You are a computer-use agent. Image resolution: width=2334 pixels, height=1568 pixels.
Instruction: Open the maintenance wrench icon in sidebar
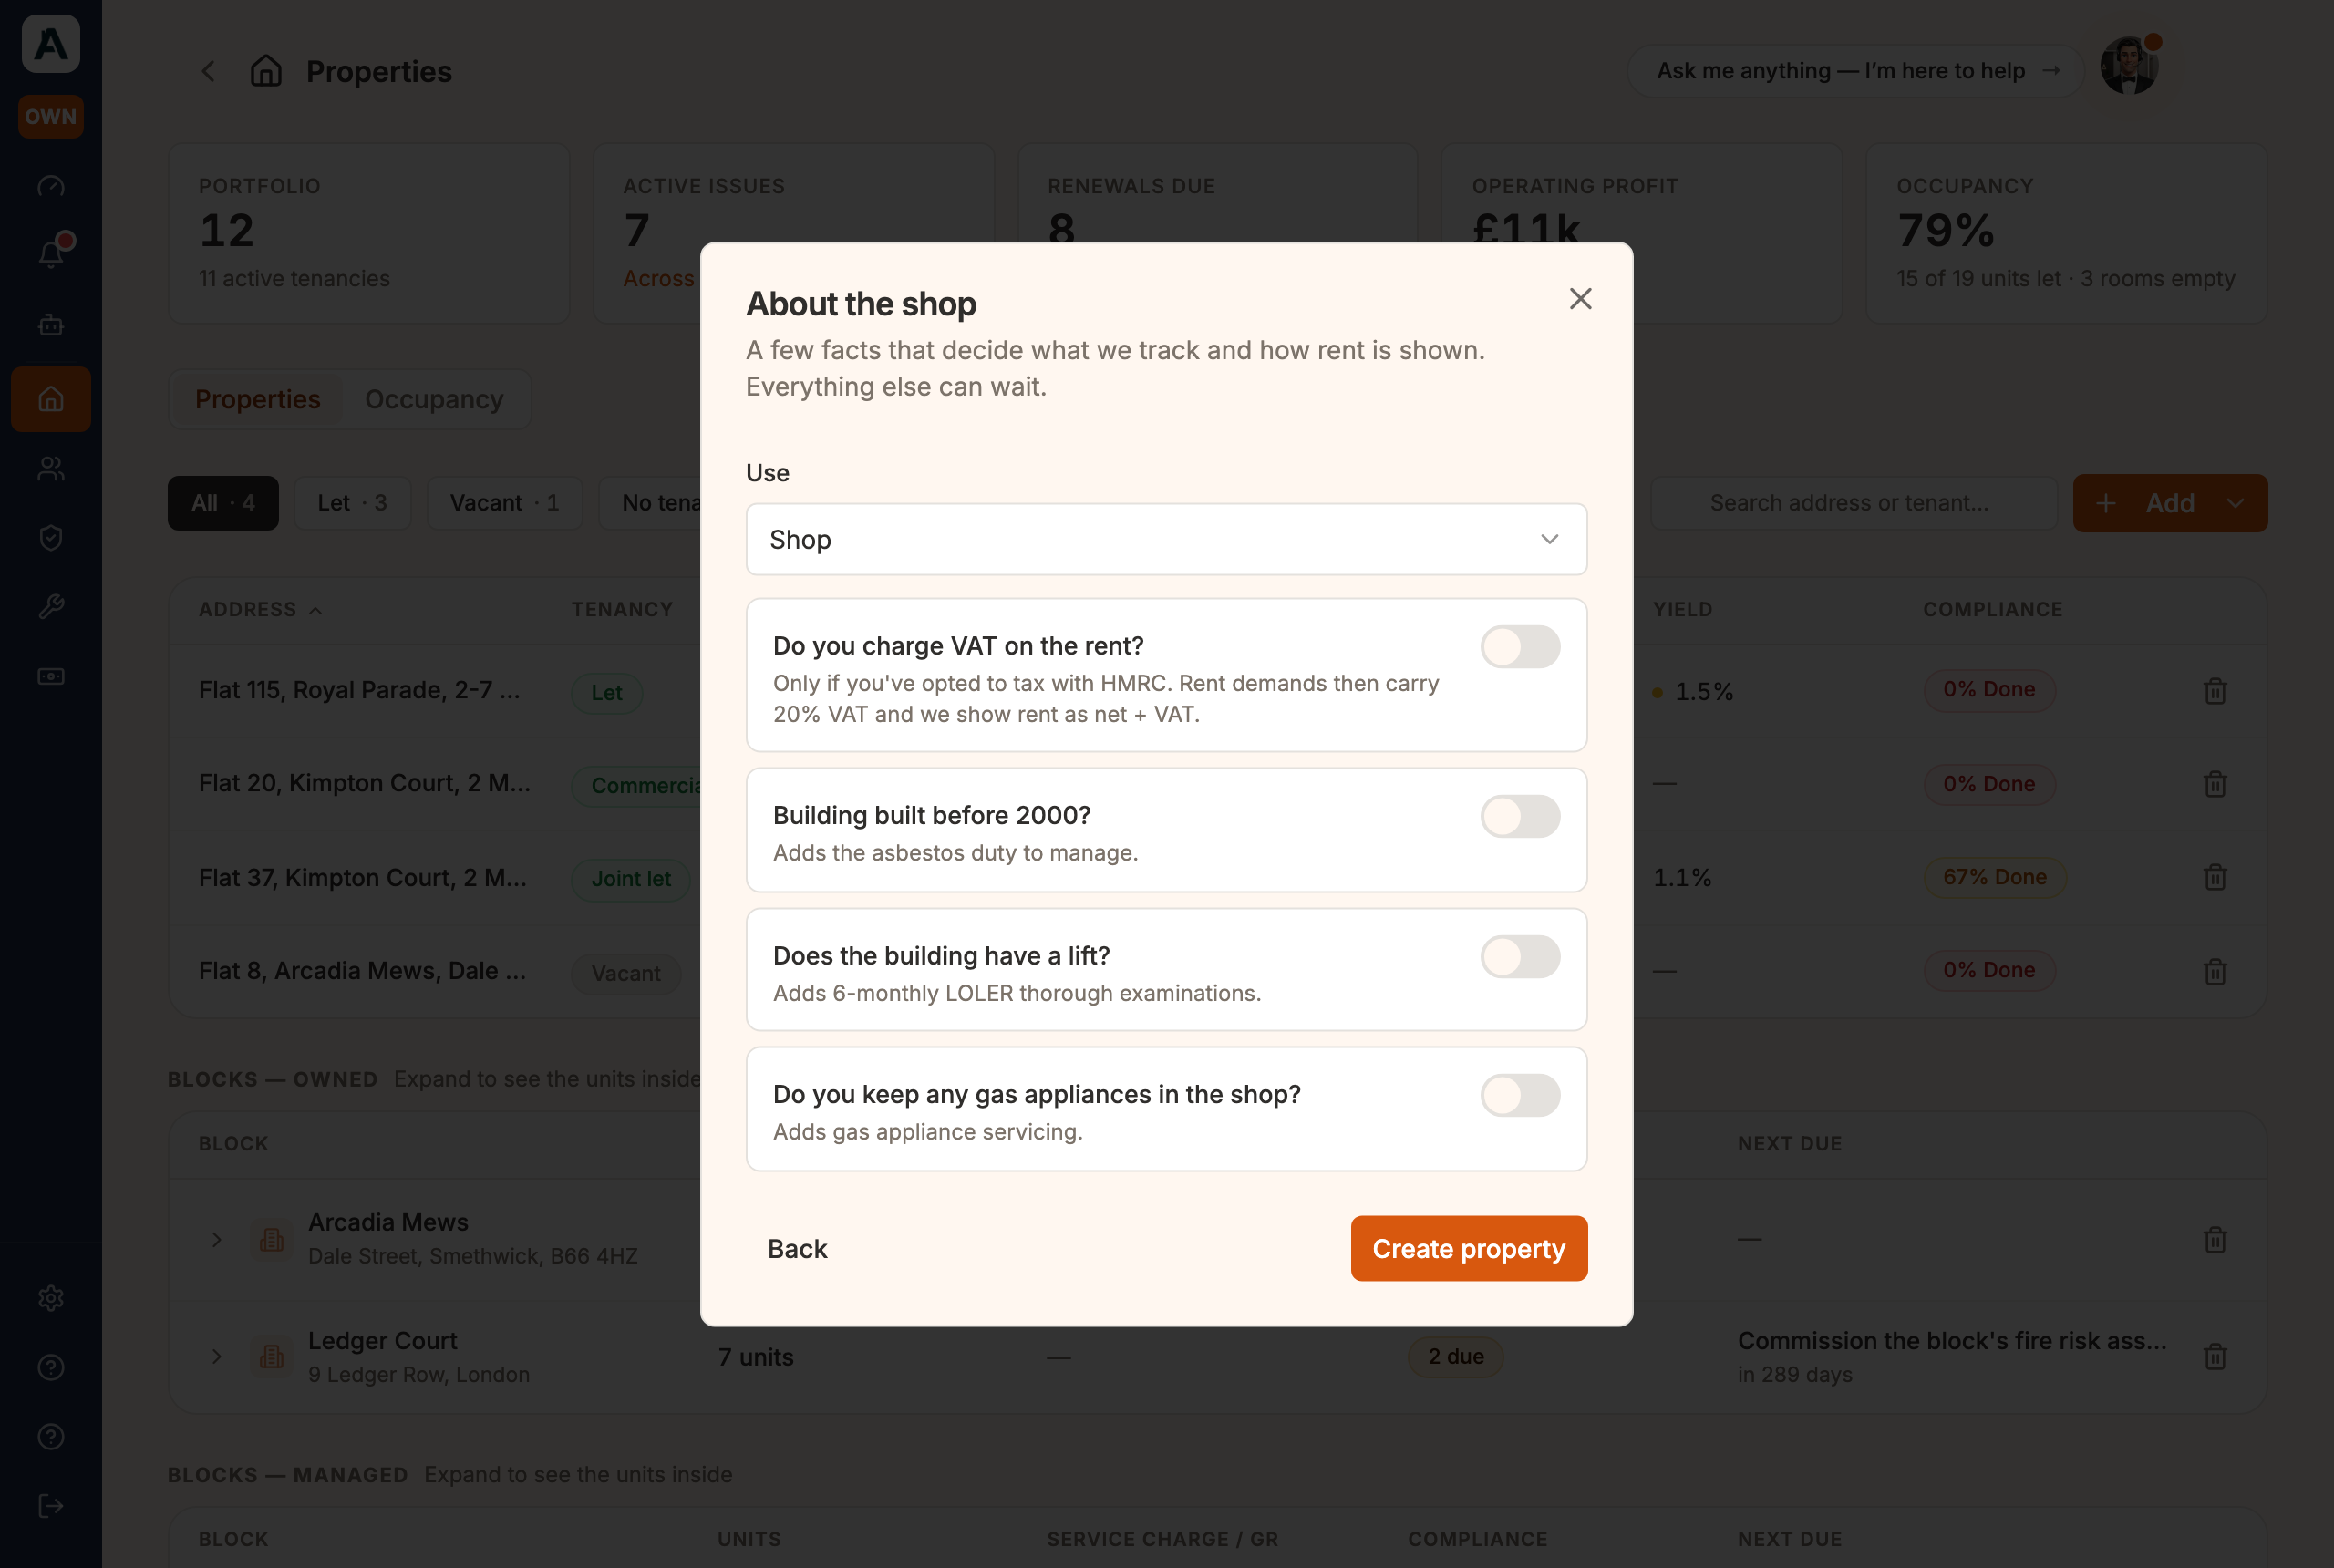51,607
